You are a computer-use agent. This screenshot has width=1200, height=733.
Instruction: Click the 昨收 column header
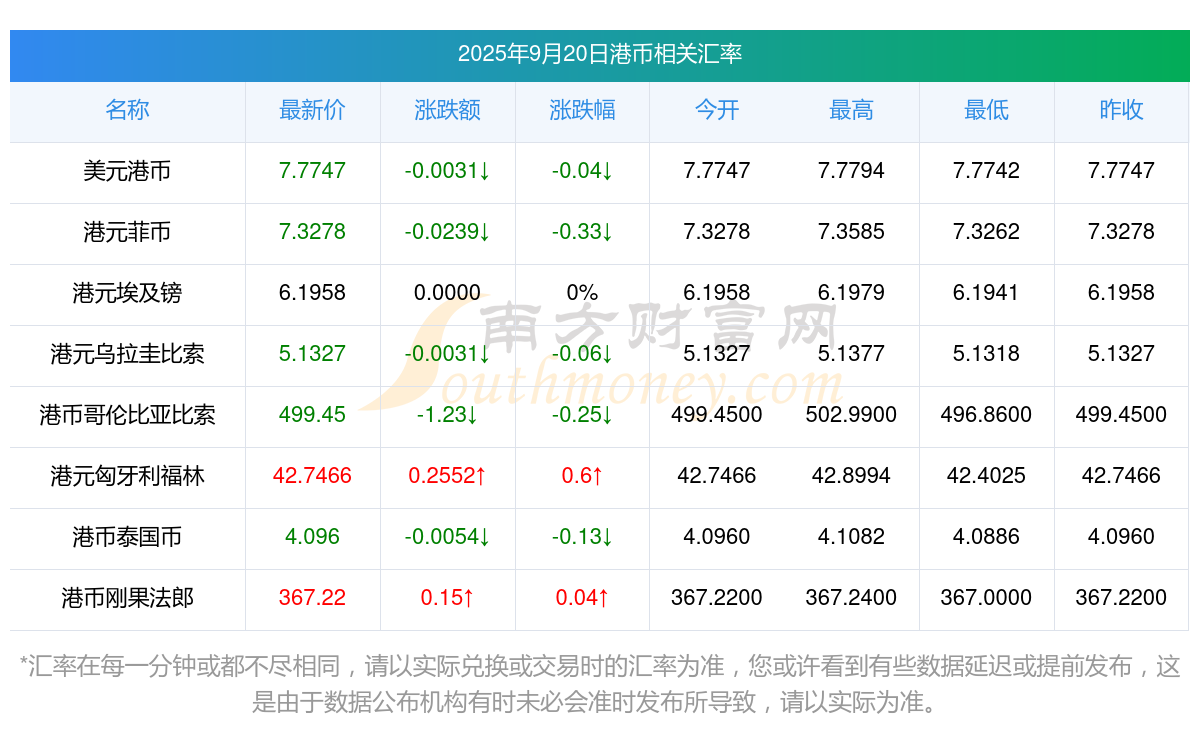(x=1121, y=110)
